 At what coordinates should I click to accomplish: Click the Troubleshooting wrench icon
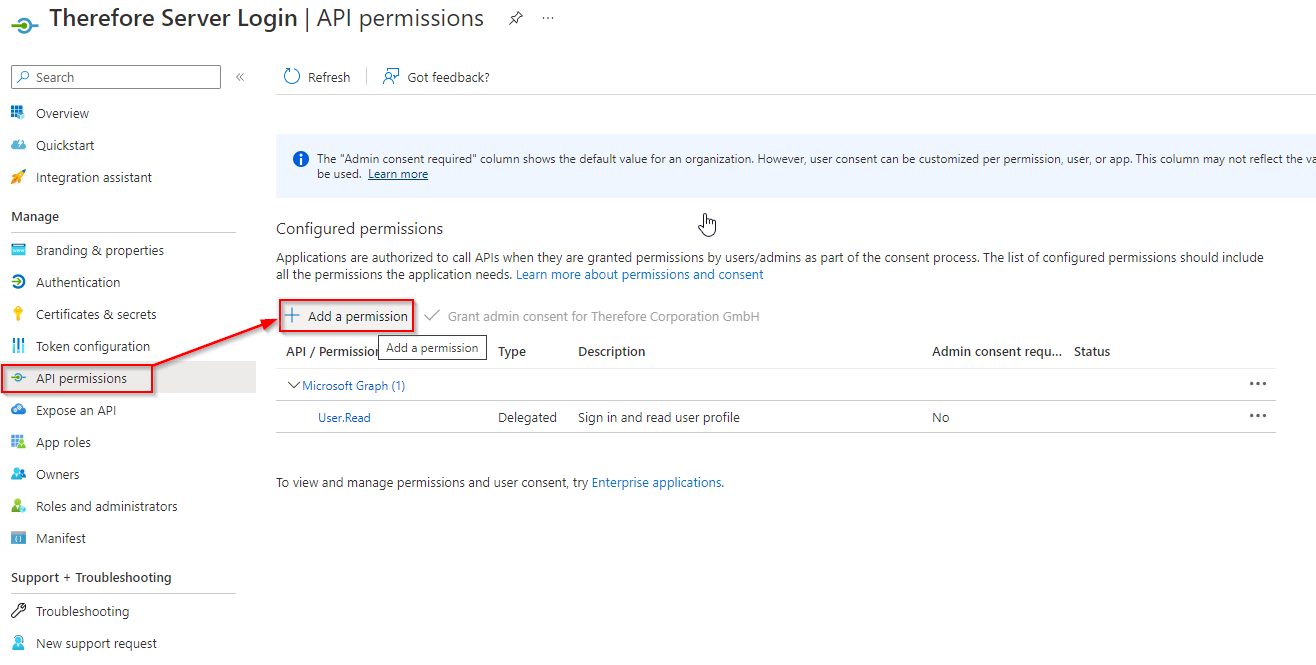[x=18, y=611]
